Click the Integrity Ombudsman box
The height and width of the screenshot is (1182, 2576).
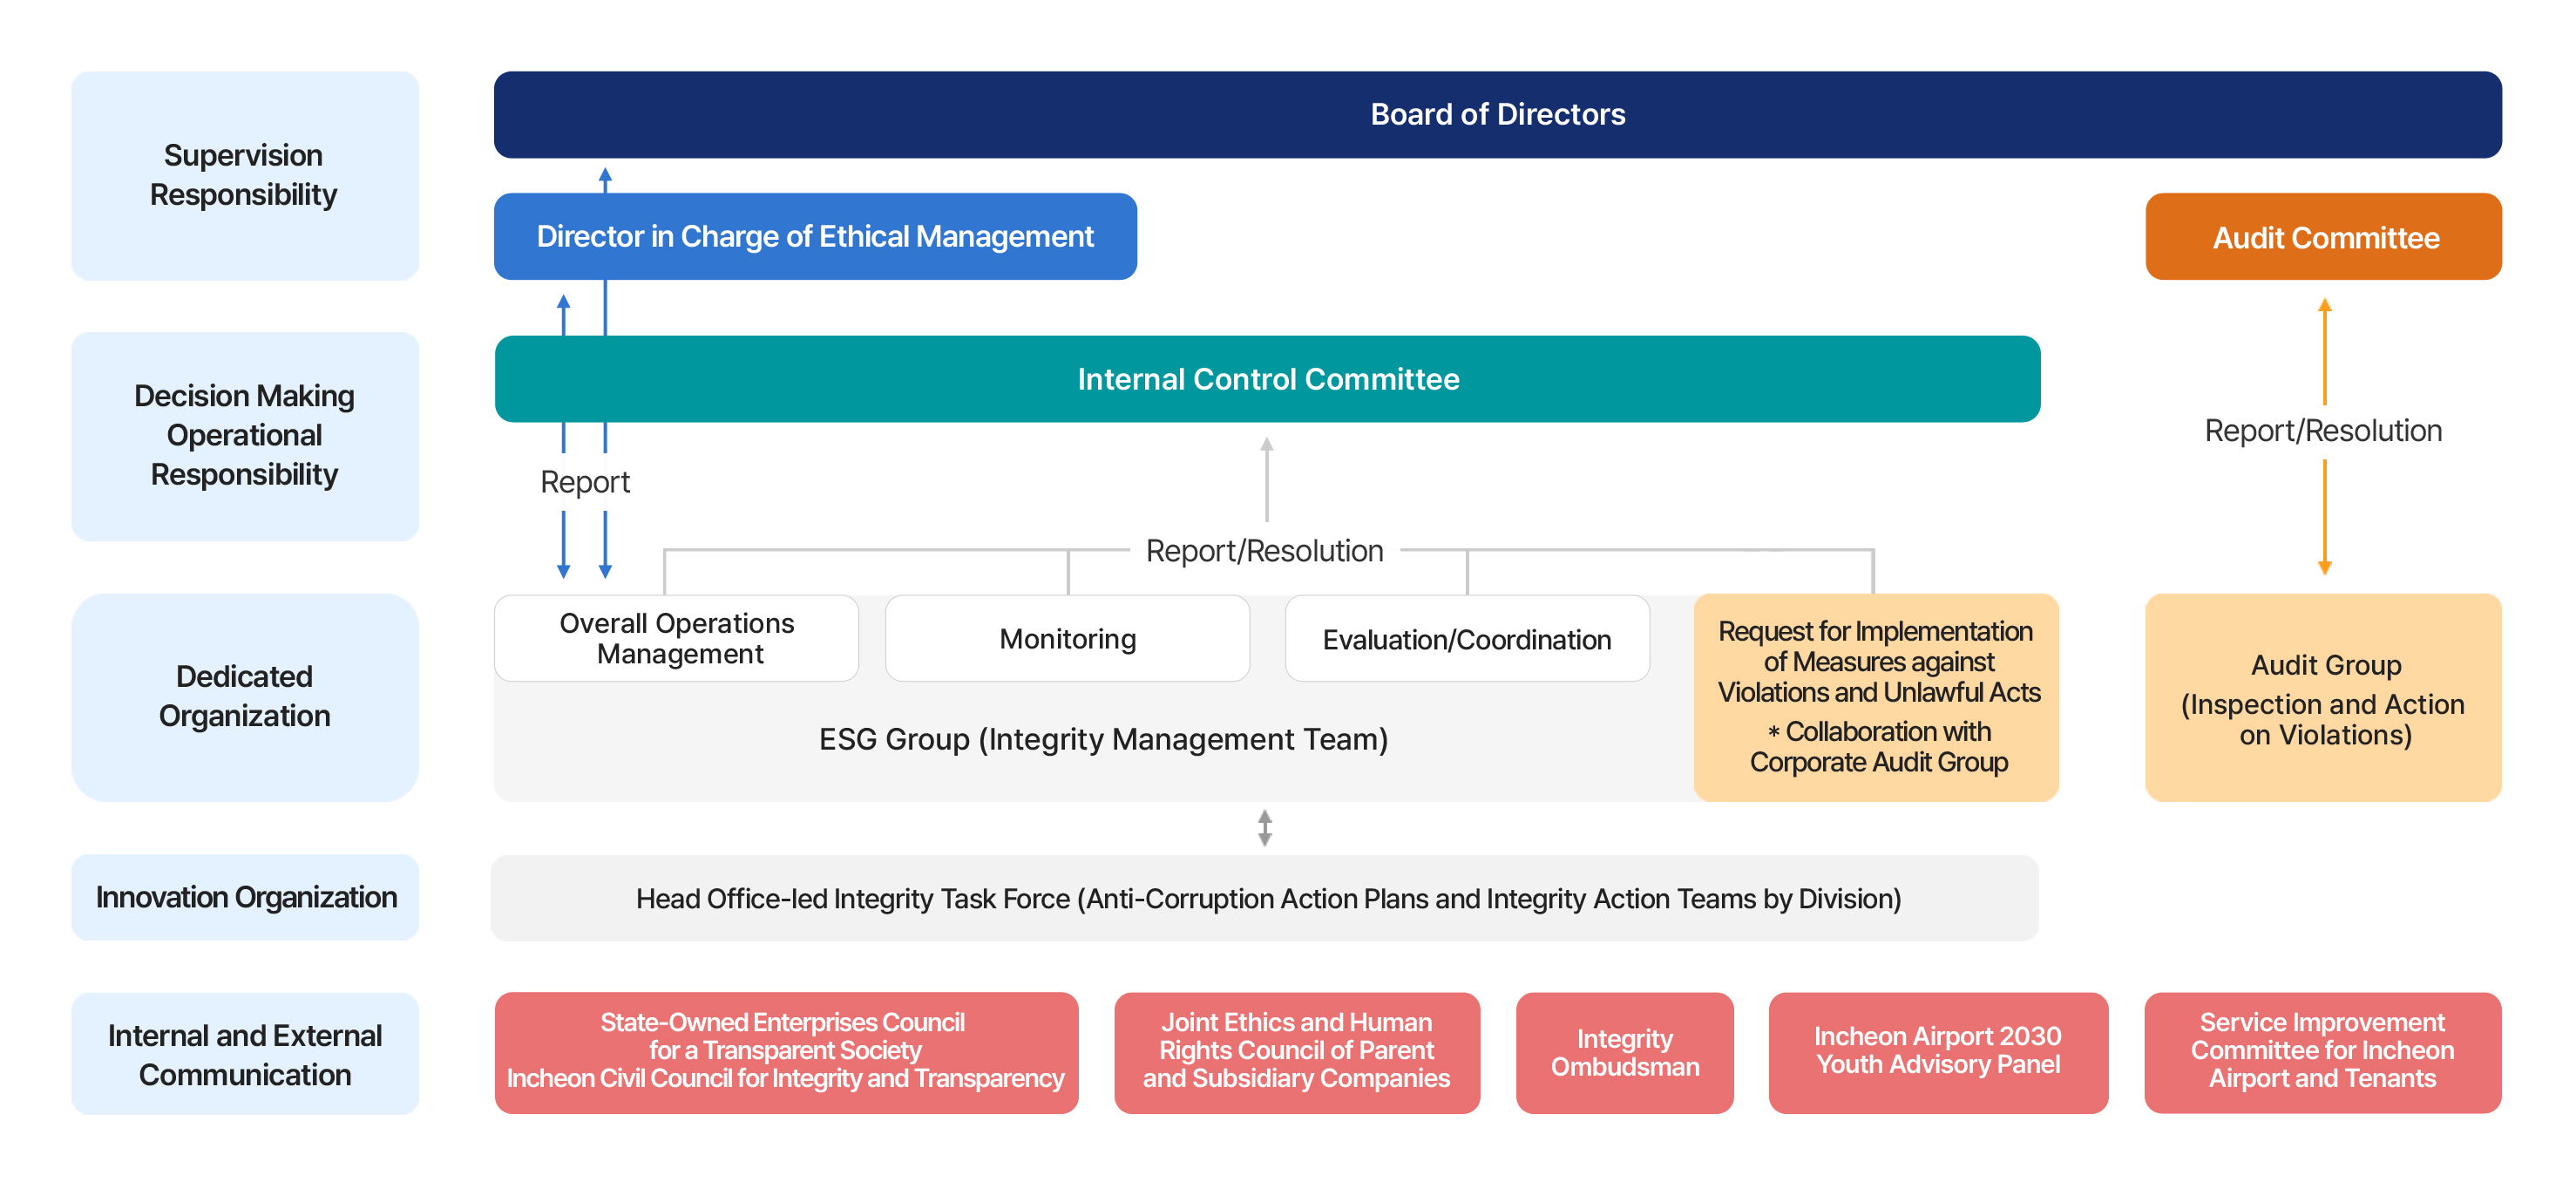(x=1624, y=1052)
